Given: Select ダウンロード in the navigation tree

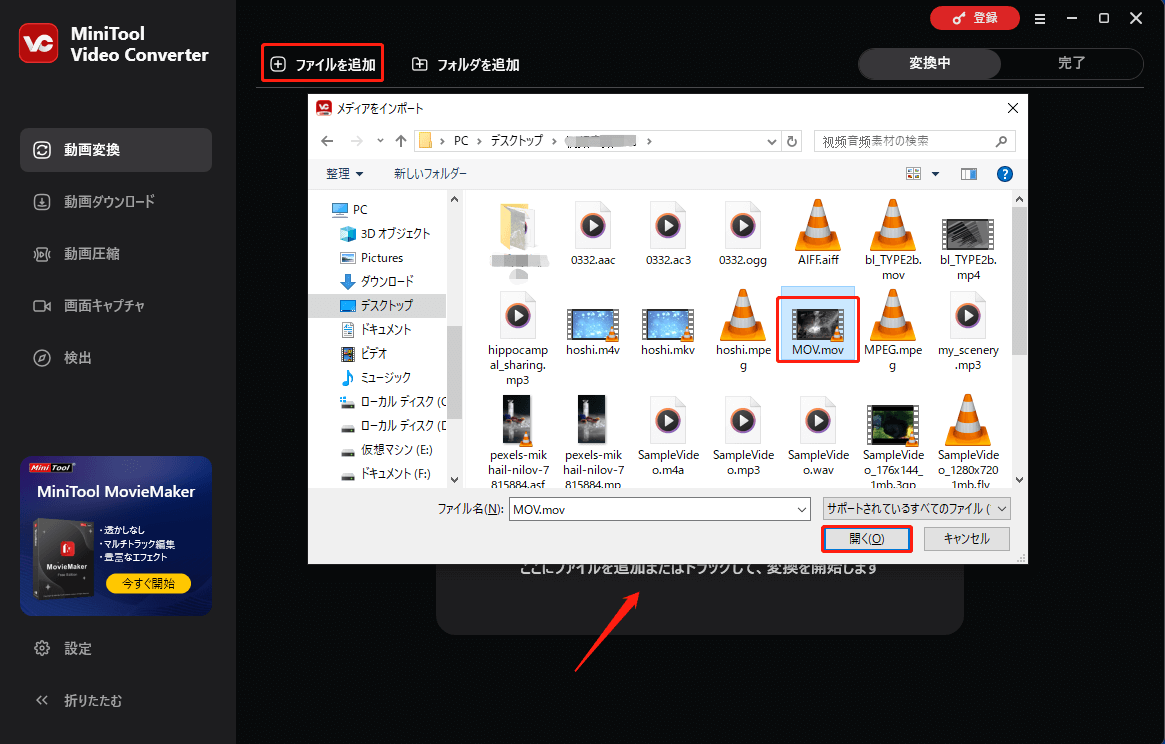Looking at the screenshot, I should pos(377,282).
